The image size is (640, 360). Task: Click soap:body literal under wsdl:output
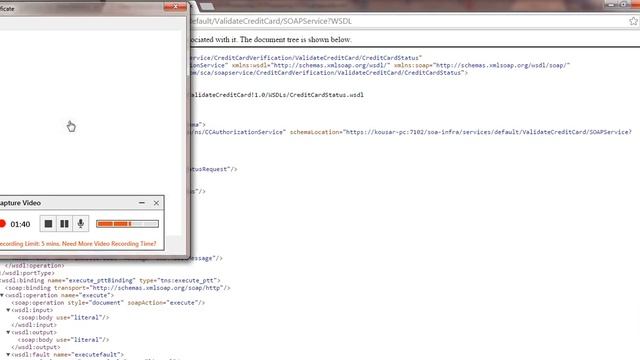63,340
